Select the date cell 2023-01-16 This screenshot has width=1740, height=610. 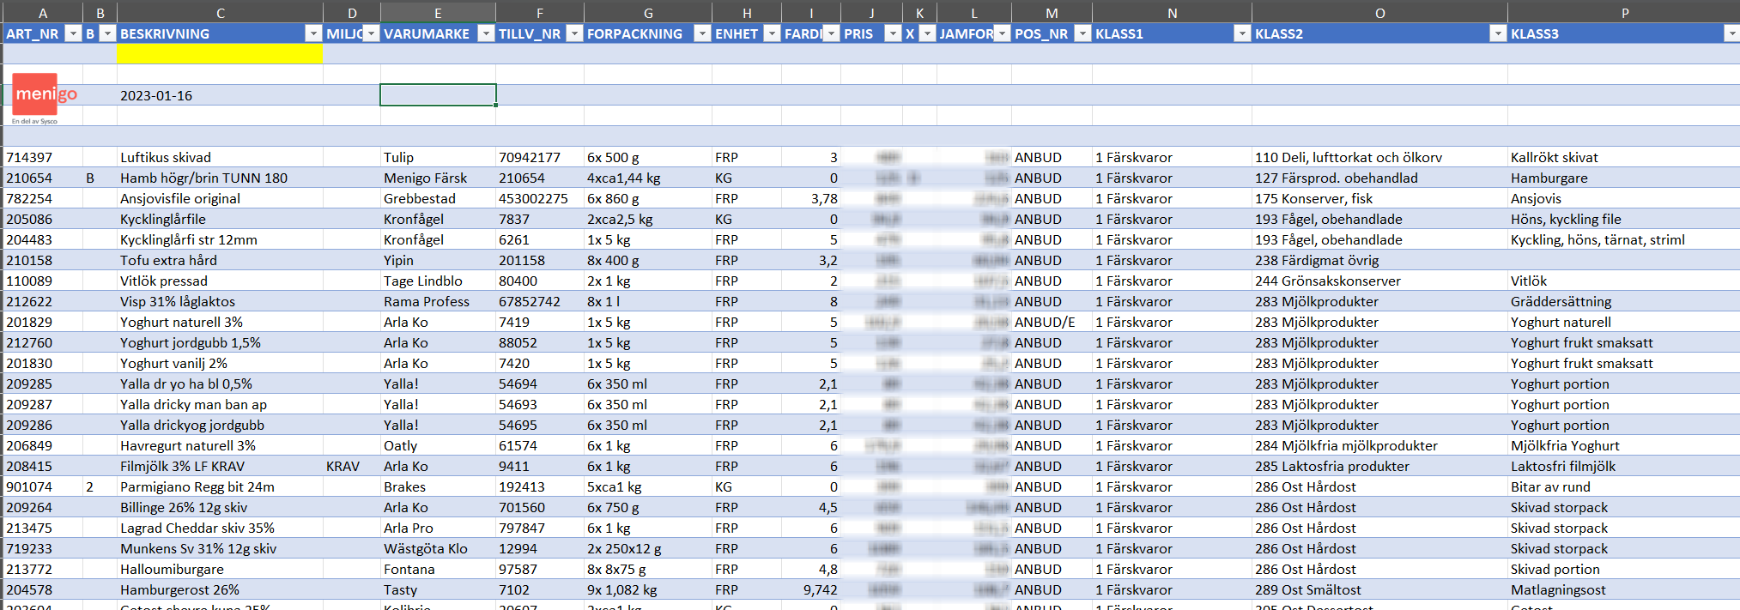[220, 95]
